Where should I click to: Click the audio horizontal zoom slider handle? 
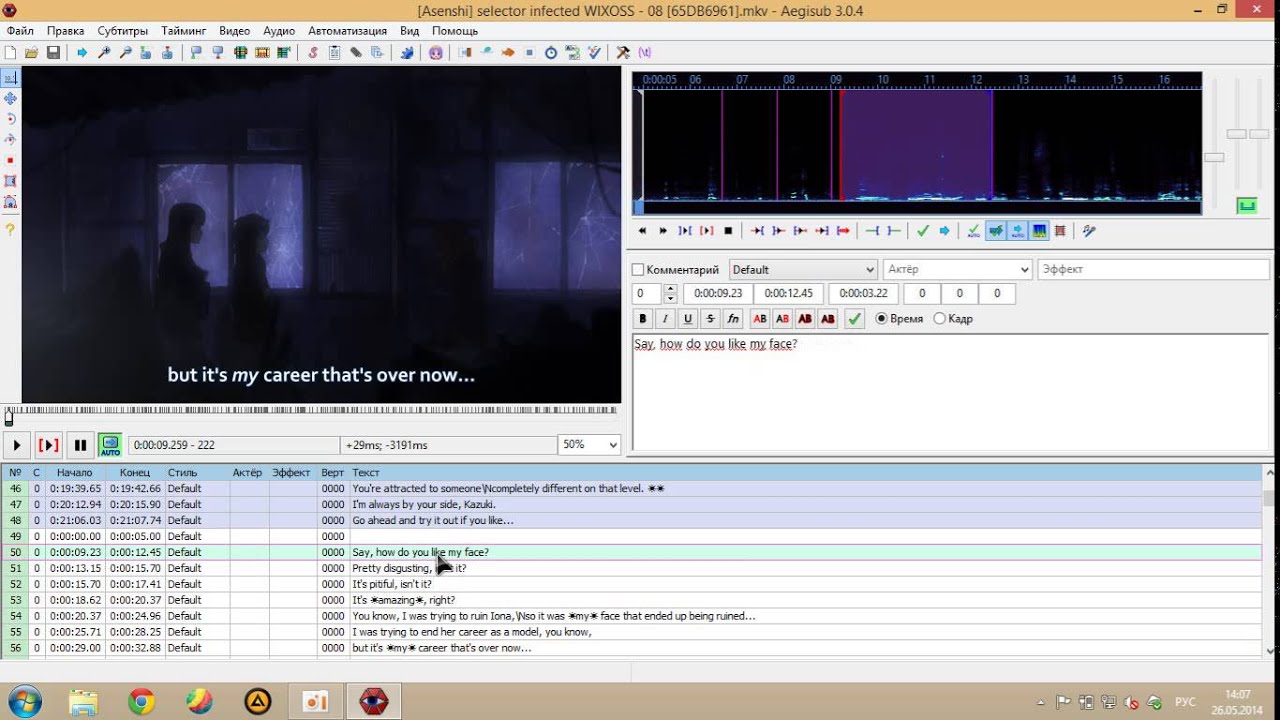coord(1214,157)
